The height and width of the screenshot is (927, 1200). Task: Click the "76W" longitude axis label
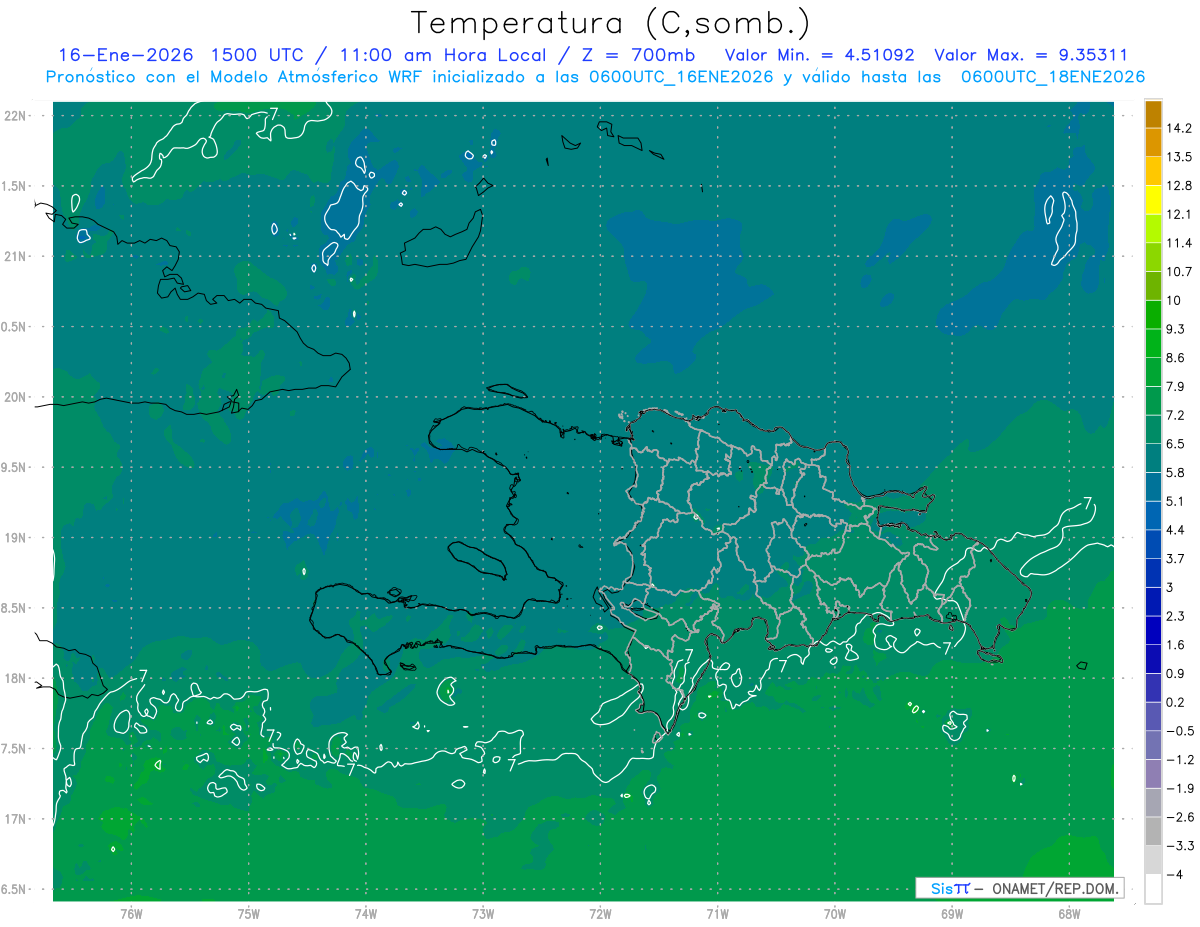pos(131,914)
